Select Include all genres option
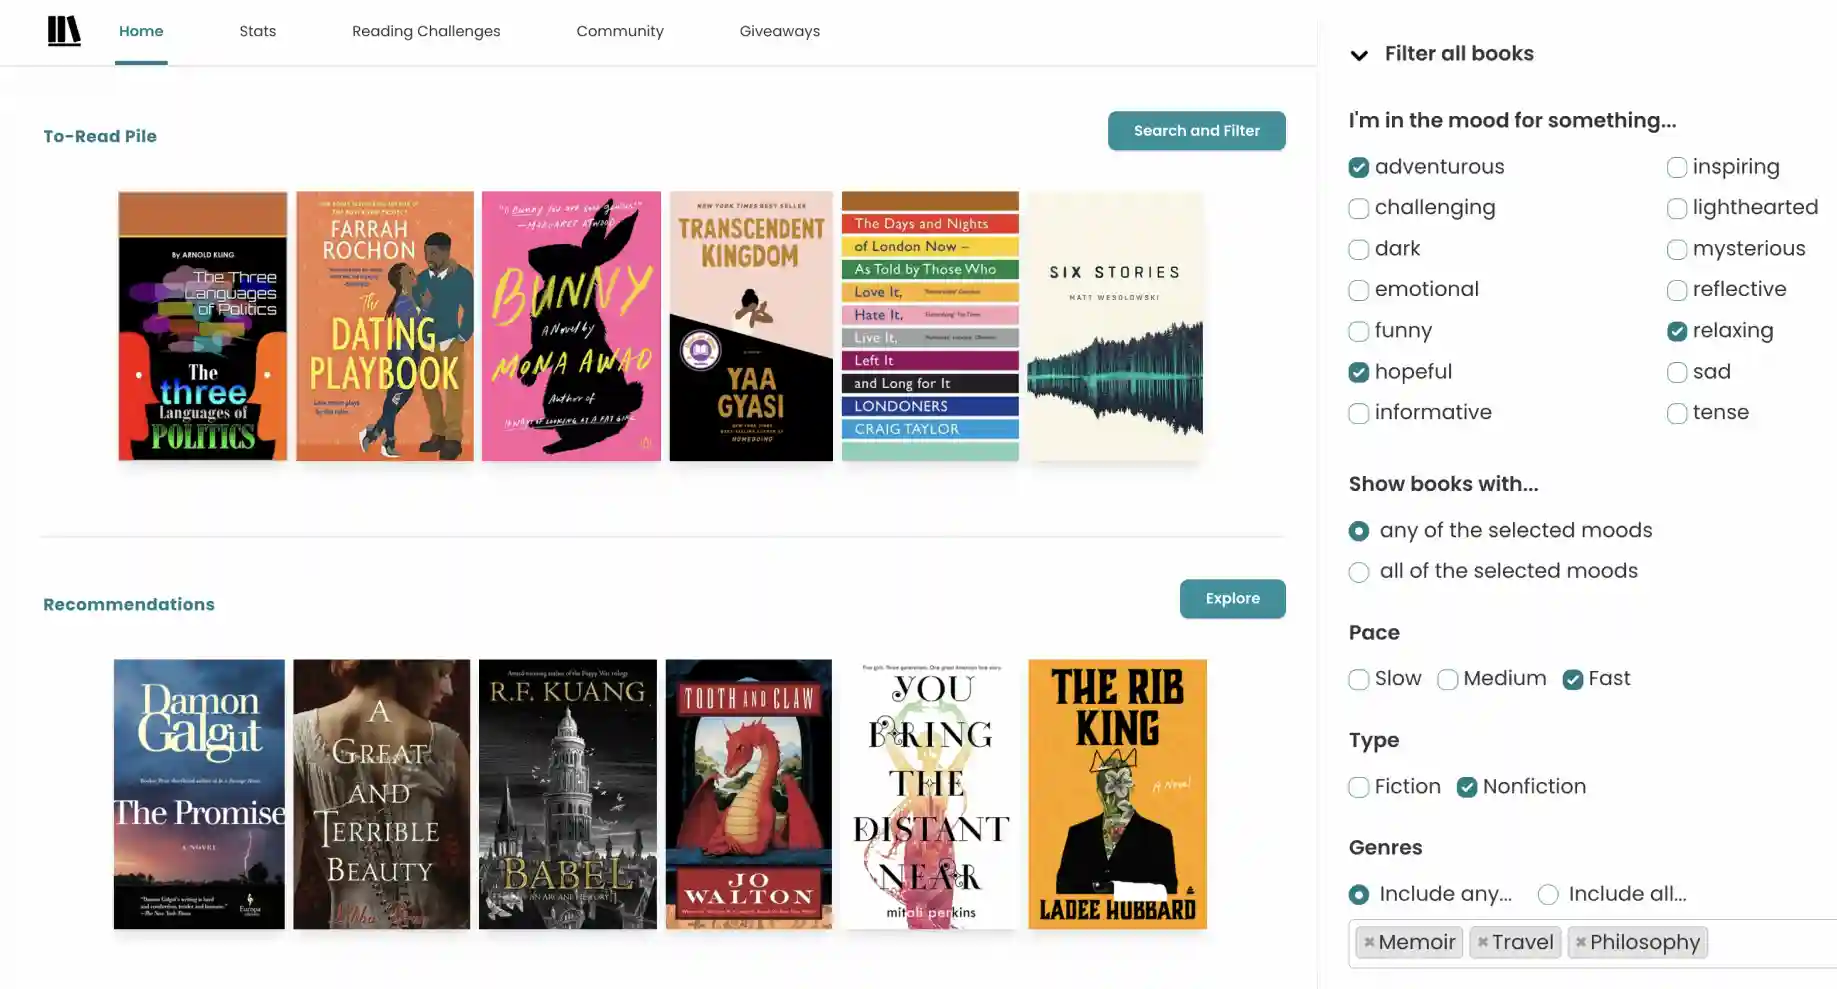The image size is (1837, 989). [1548, 895]
